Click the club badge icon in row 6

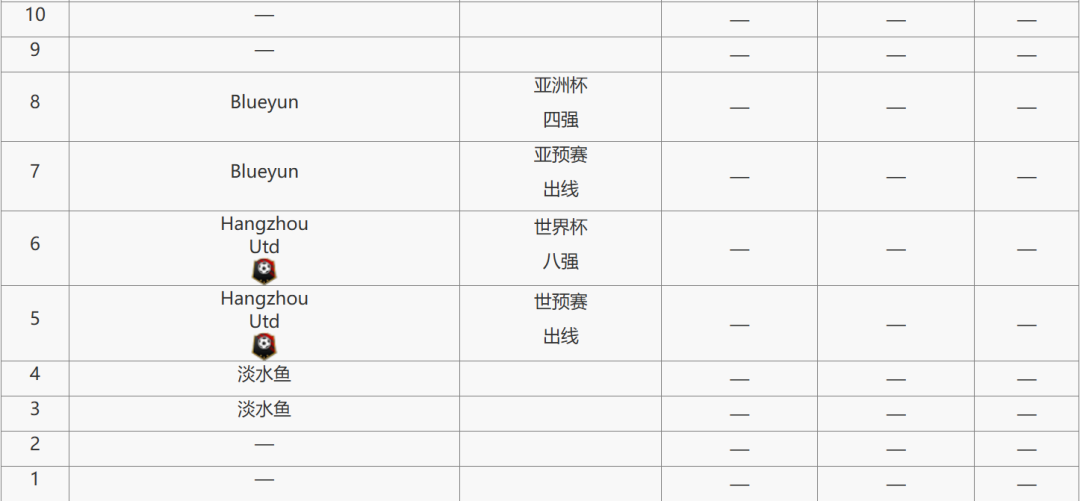click(x=264, y=271)
